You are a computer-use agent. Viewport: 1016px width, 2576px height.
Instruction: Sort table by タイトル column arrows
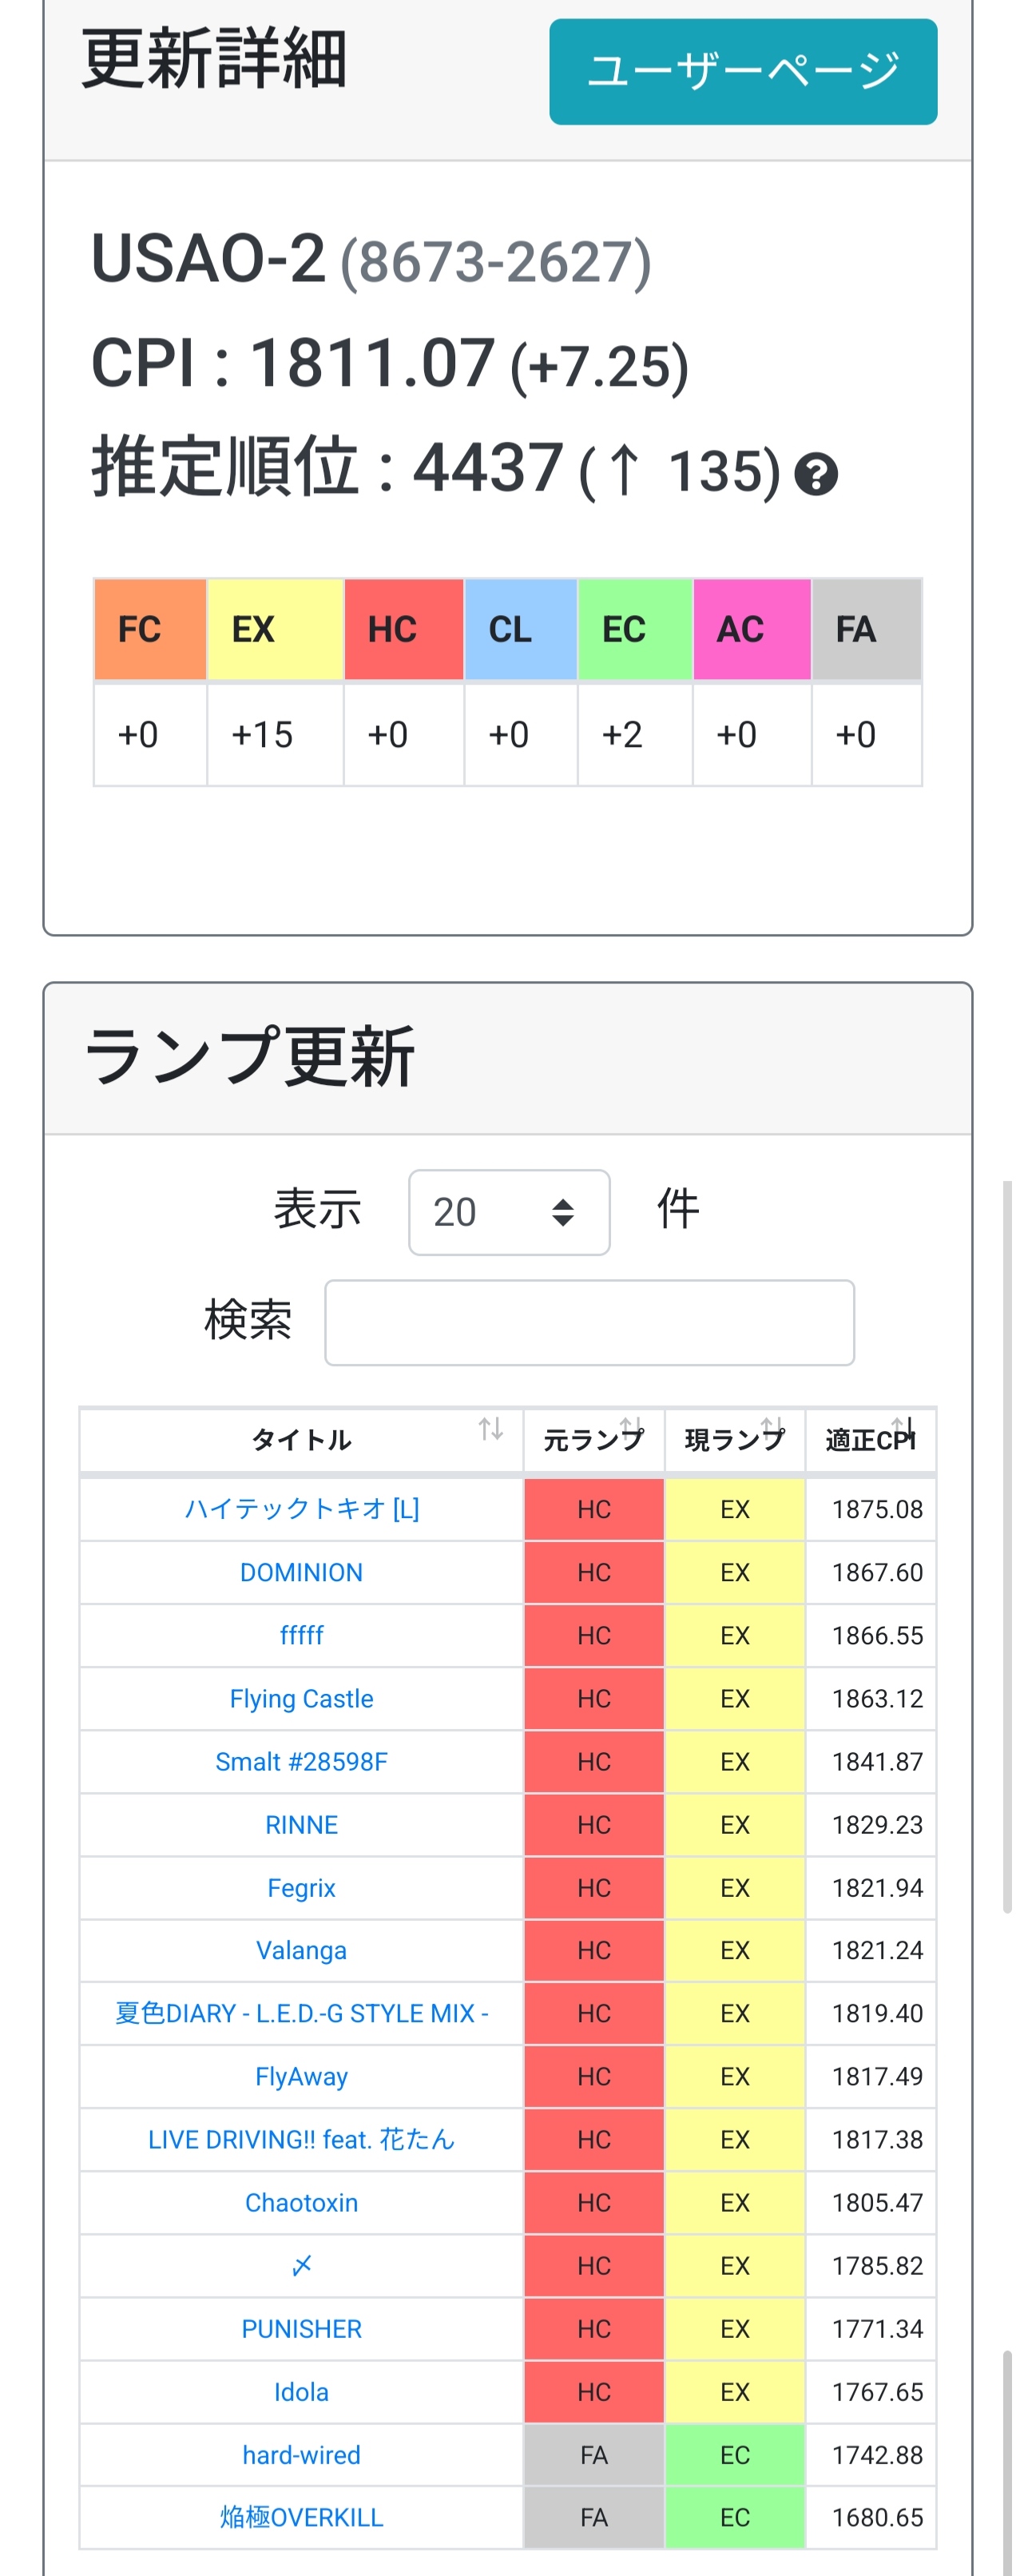point(490,1429)
